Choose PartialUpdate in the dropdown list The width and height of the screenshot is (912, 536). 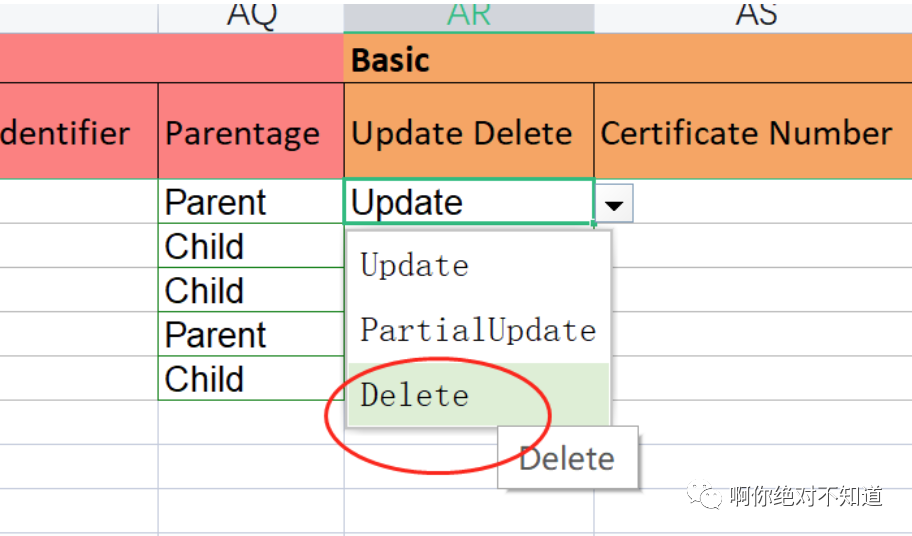478,330
